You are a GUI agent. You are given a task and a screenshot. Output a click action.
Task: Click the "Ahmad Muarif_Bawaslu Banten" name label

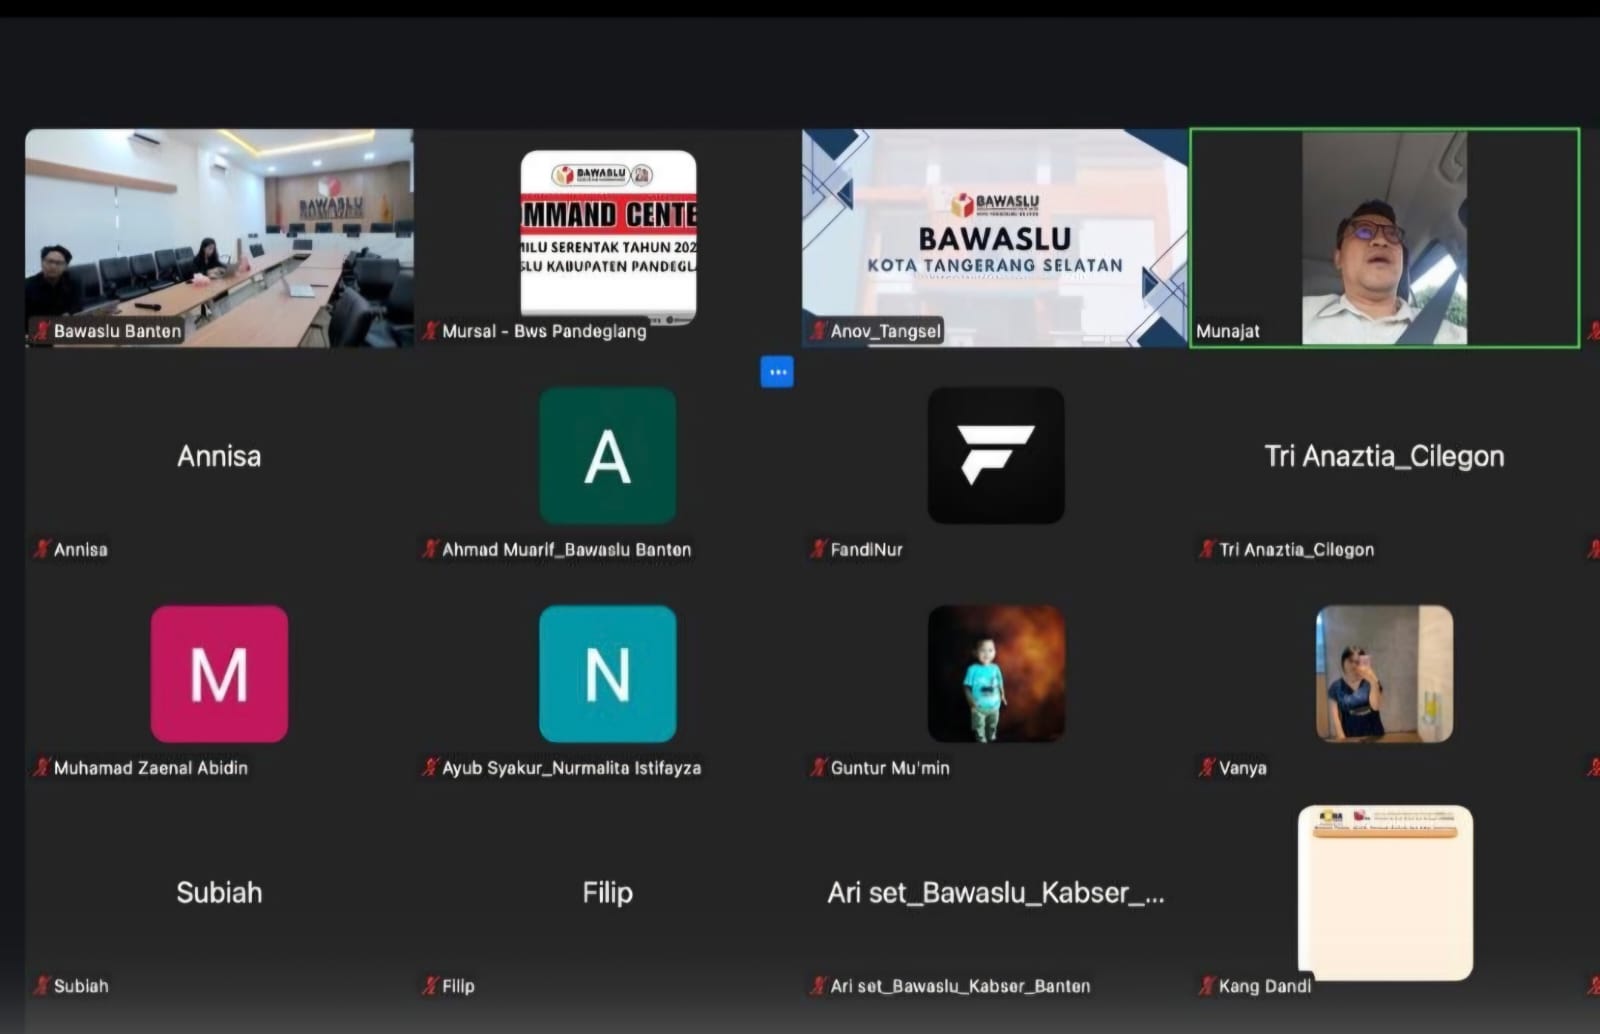pos(567,549)
